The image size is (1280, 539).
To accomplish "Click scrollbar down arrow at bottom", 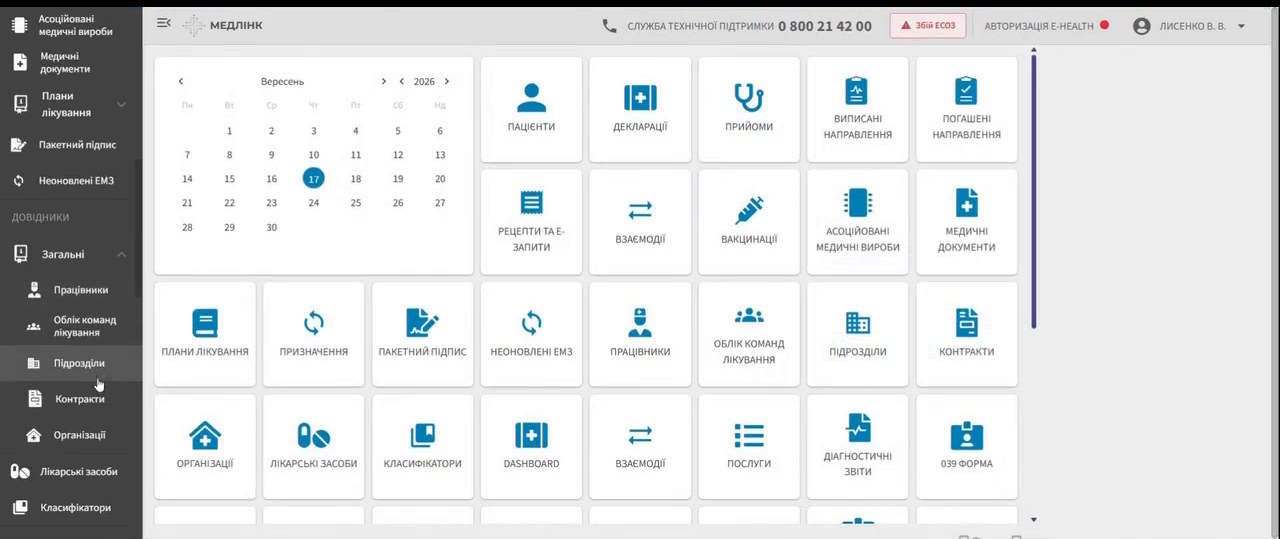I will (x=1033, y=520).
